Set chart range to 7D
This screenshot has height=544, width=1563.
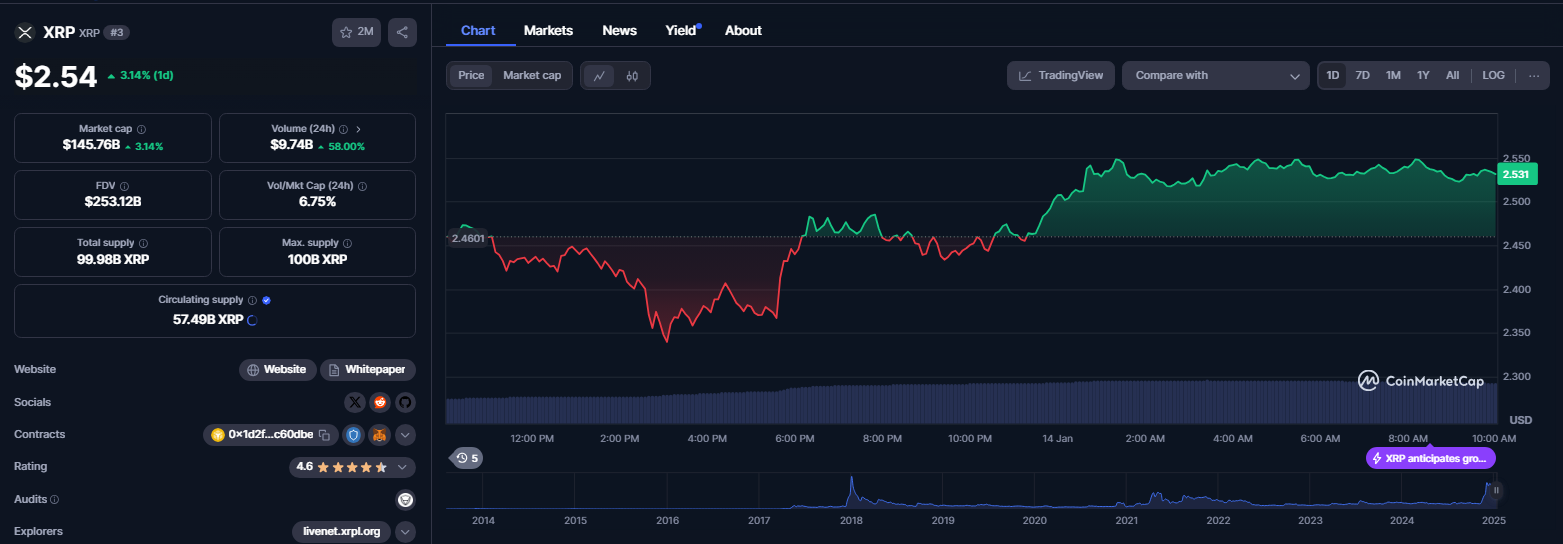[x=1362, y=75]
